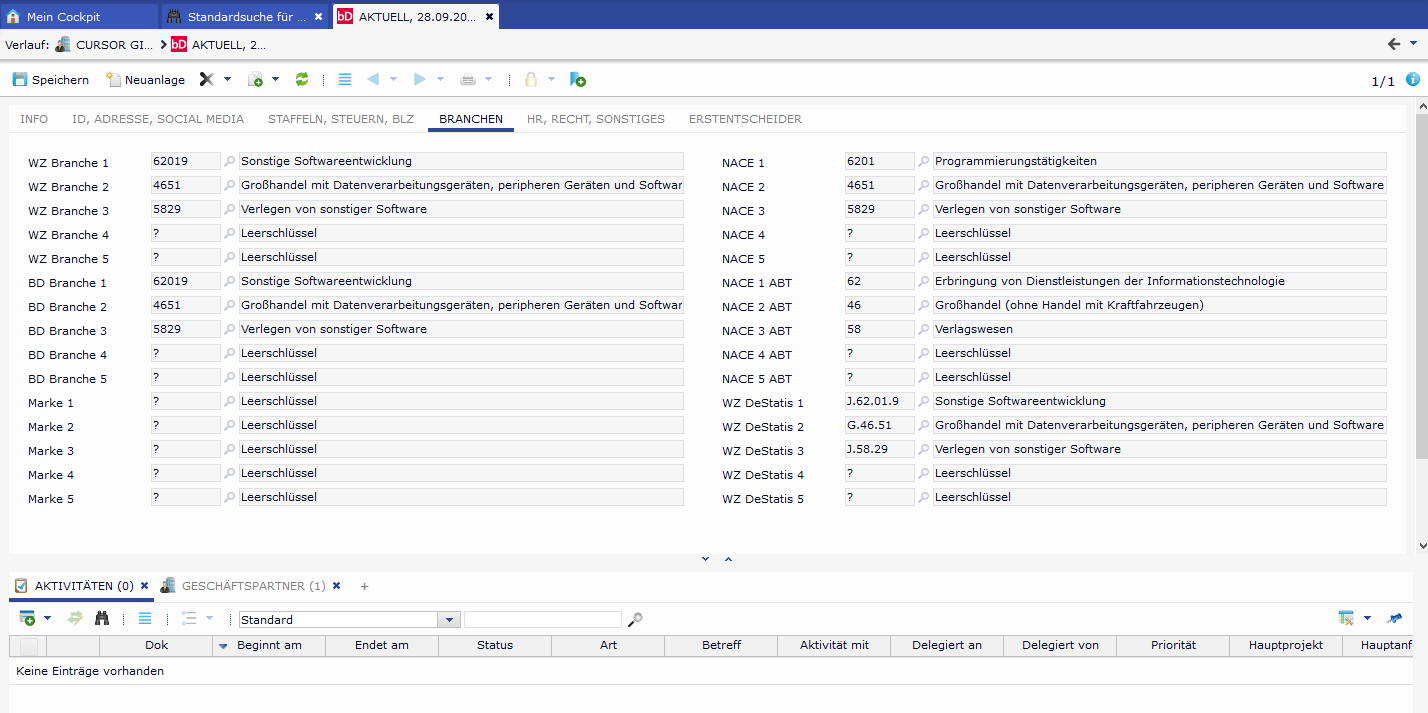Image resolution: width=1428 pixels, height=713 pixels.
Task: Click Neuanlage to create a record
Action: pos(145,80)
